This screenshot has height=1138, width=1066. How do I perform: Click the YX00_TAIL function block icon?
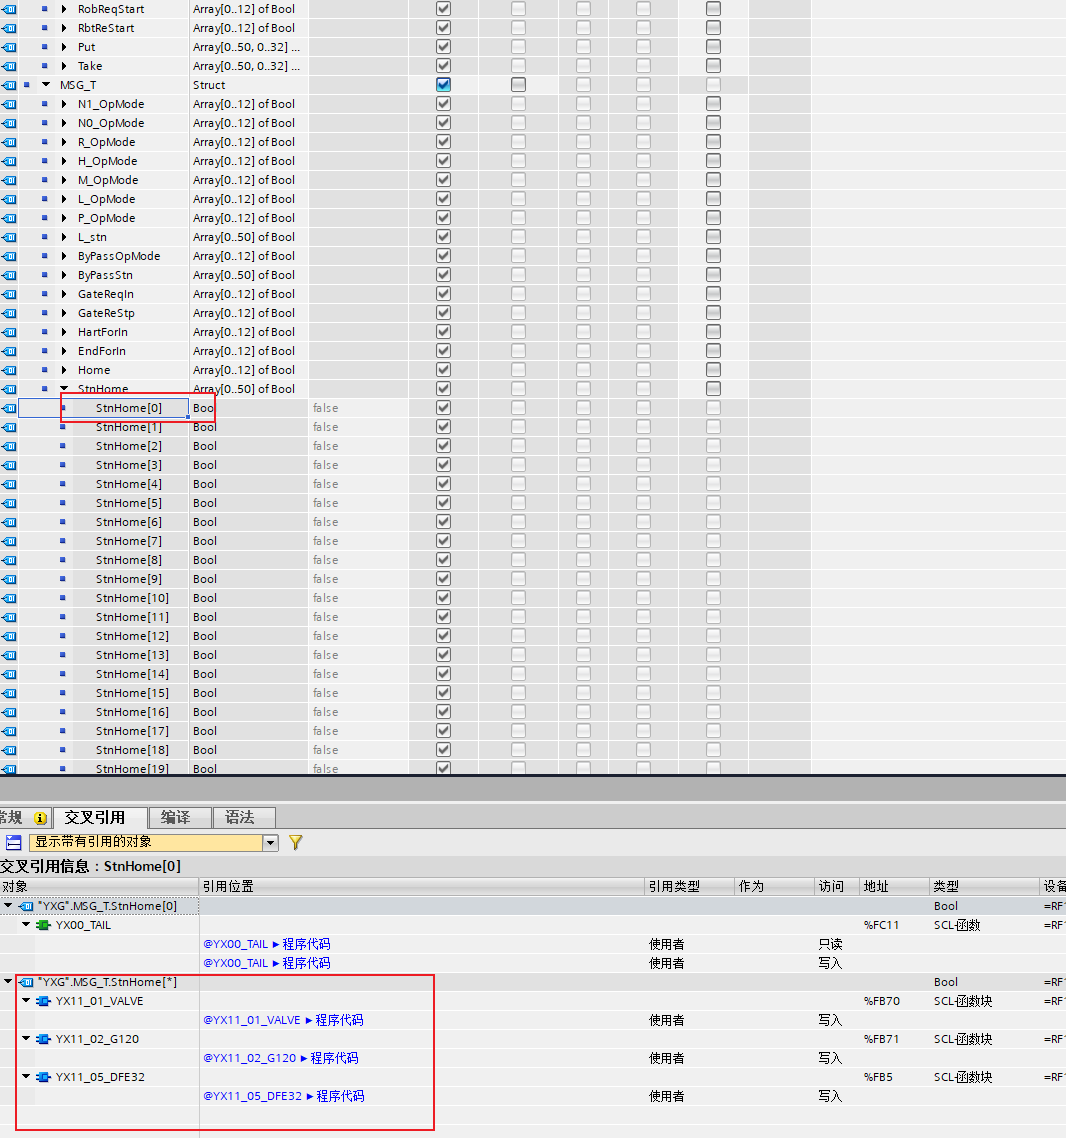(43, 925)
